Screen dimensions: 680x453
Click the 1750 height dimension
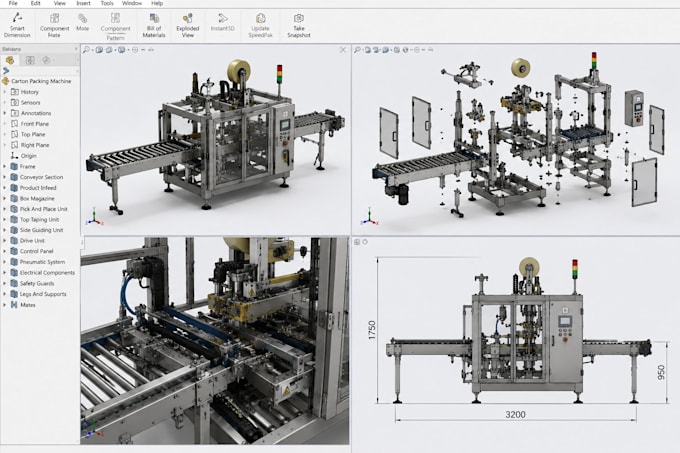pyautogui.click(x=372, y=330)
